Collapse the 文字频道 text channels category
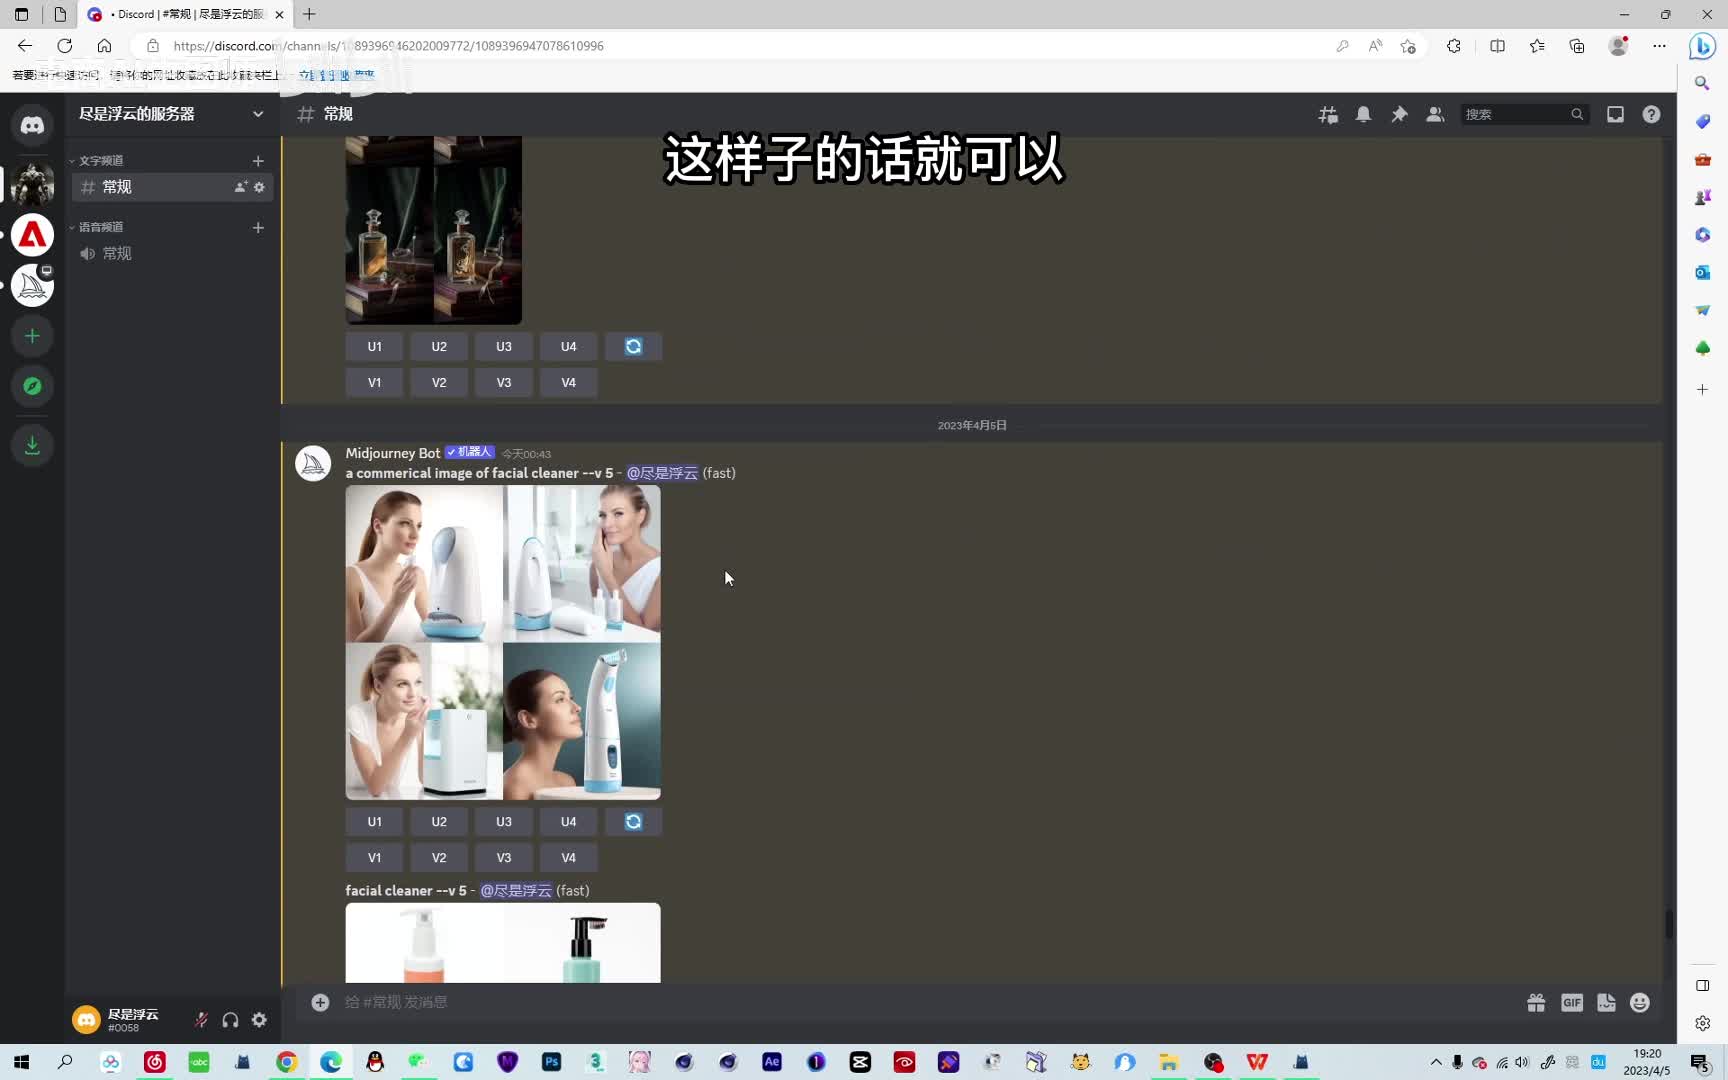The width and height of the screenshot is (1728, 1080). coord(100,161)
